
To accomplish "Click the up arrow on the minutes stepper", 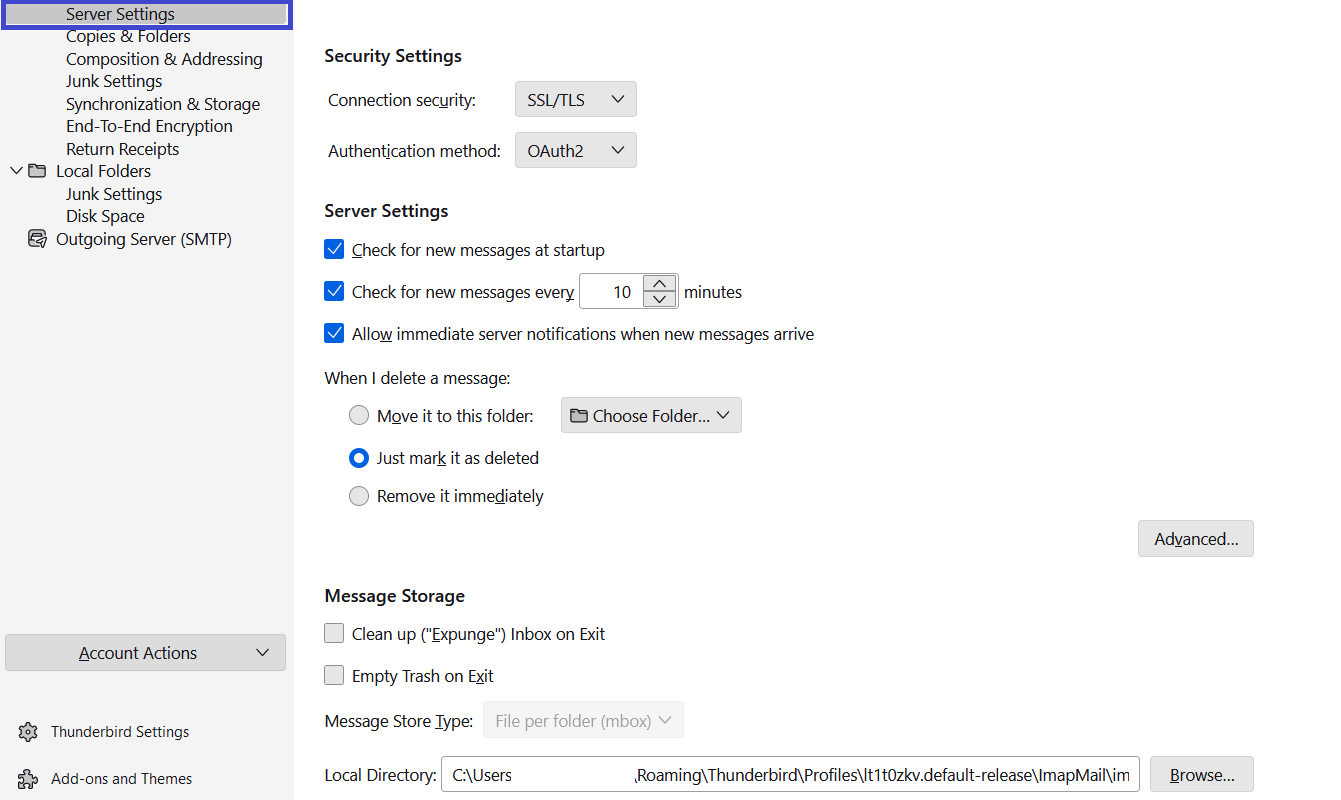I will 660,283.
